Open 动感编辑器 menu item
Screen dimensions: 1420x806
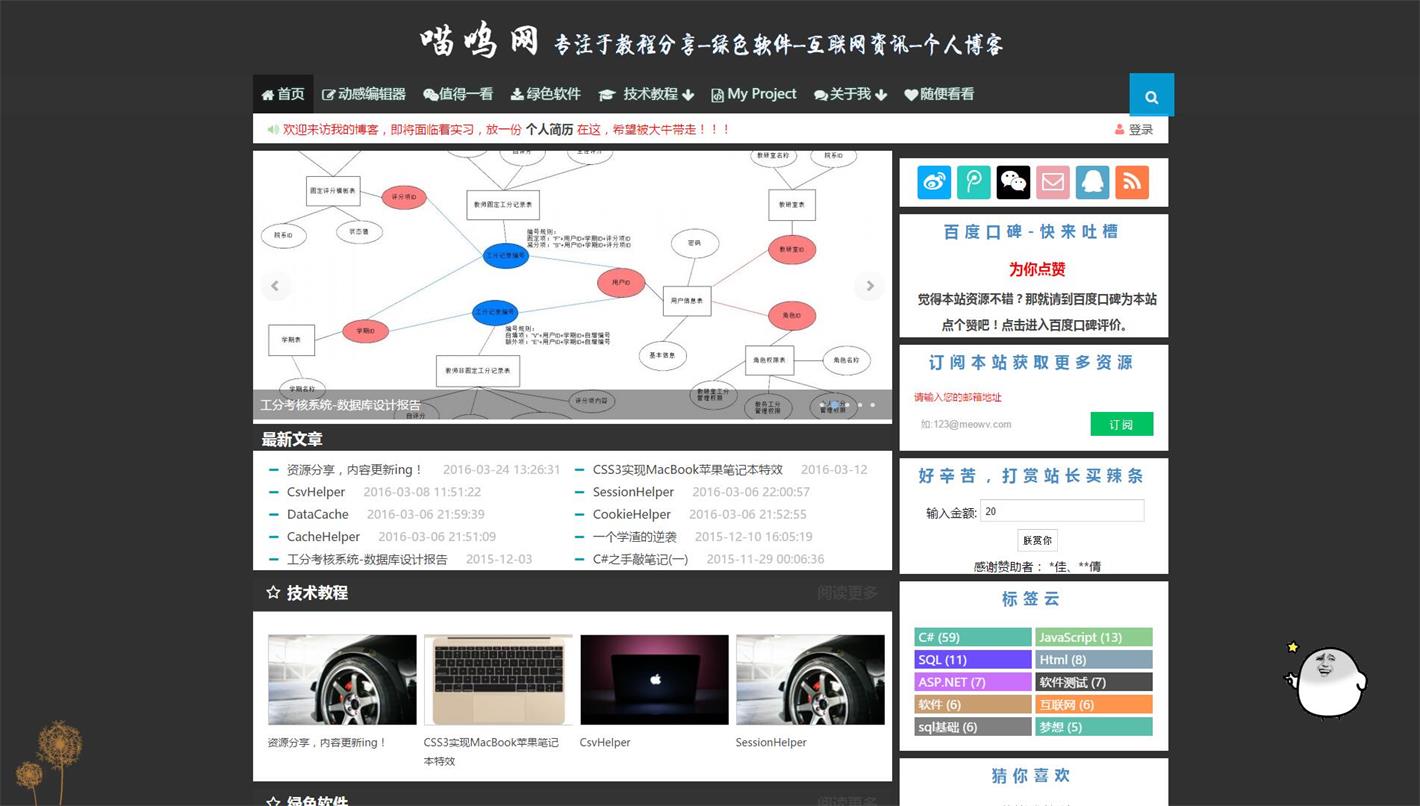click(x=363, y=94)
